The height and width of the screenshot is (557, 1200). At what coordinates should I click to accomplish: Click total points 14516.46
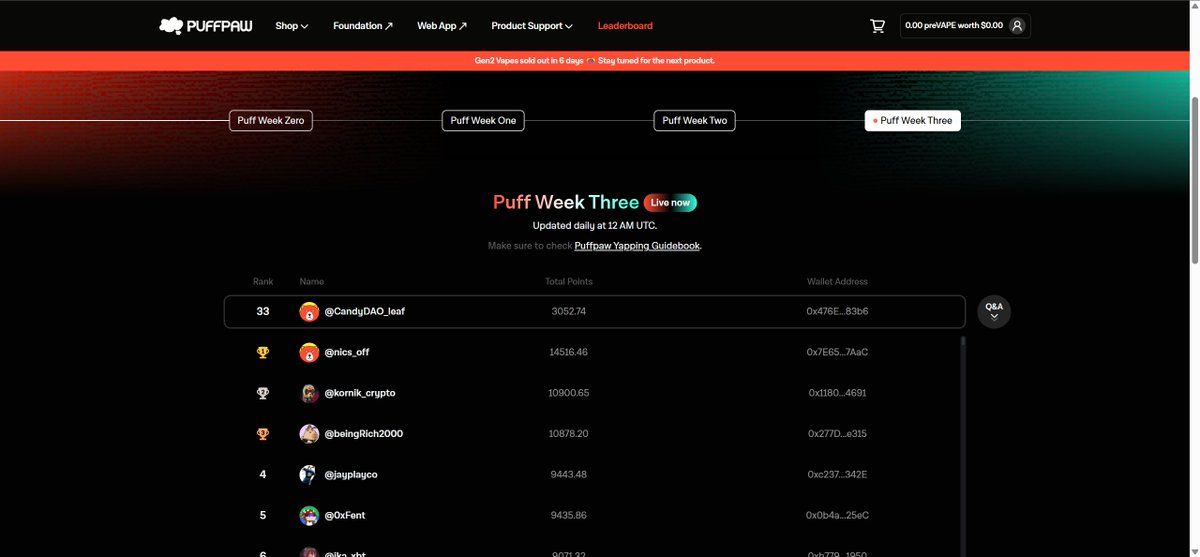[x=569, y=352]
